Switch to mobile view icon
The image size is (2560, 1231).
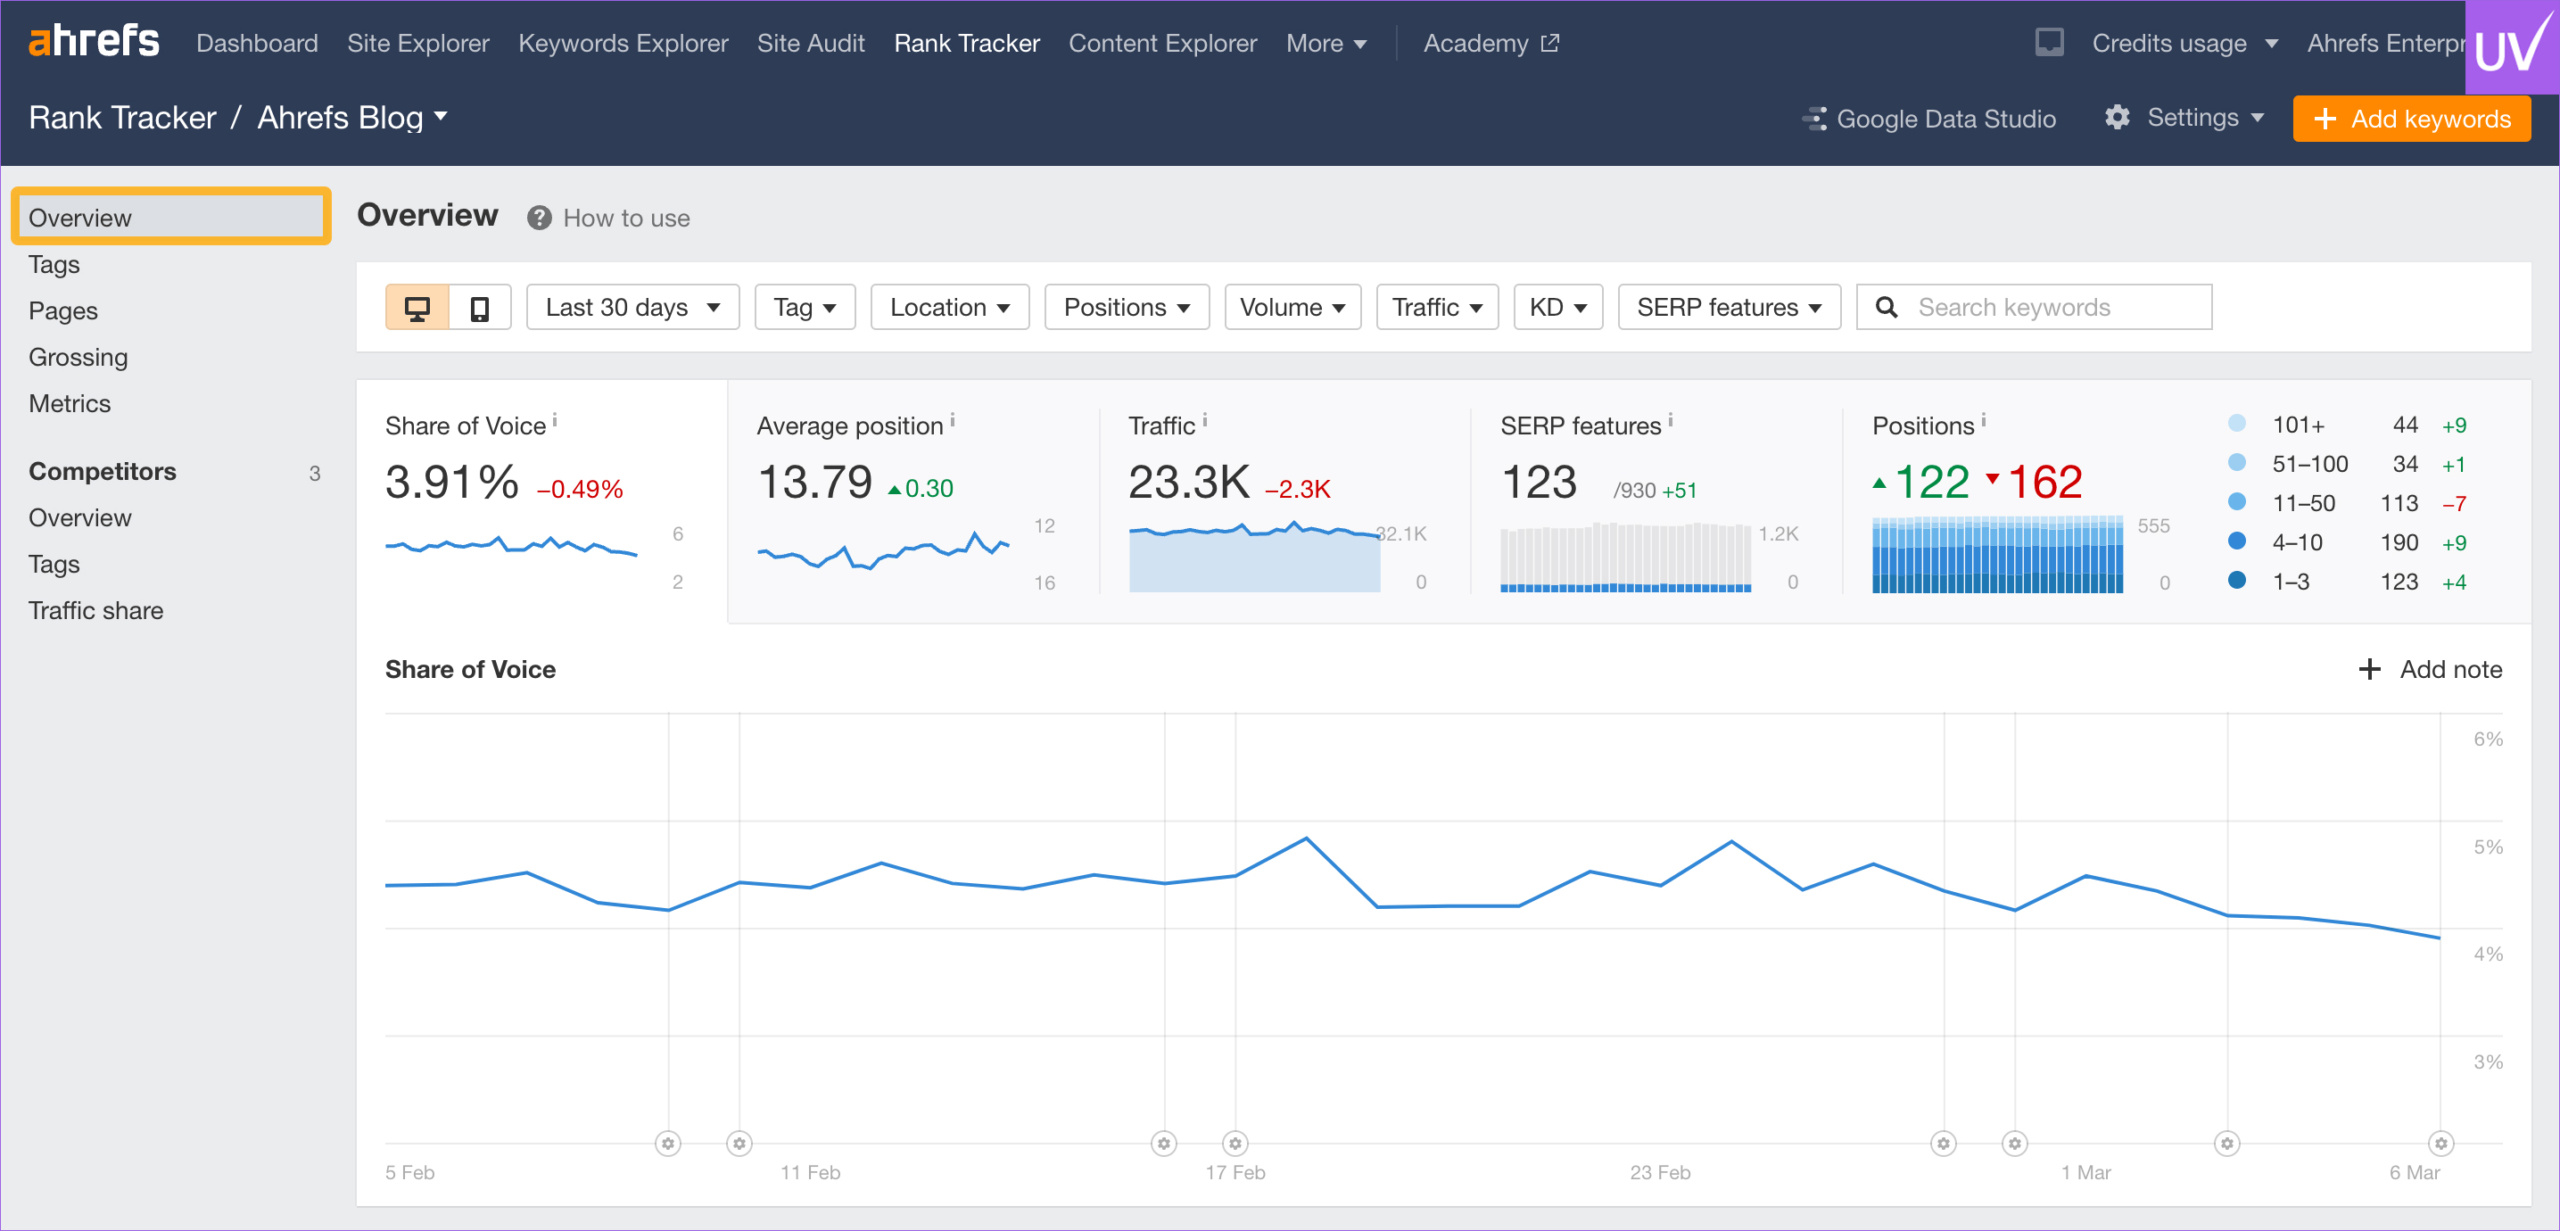[x=480, y=307]
